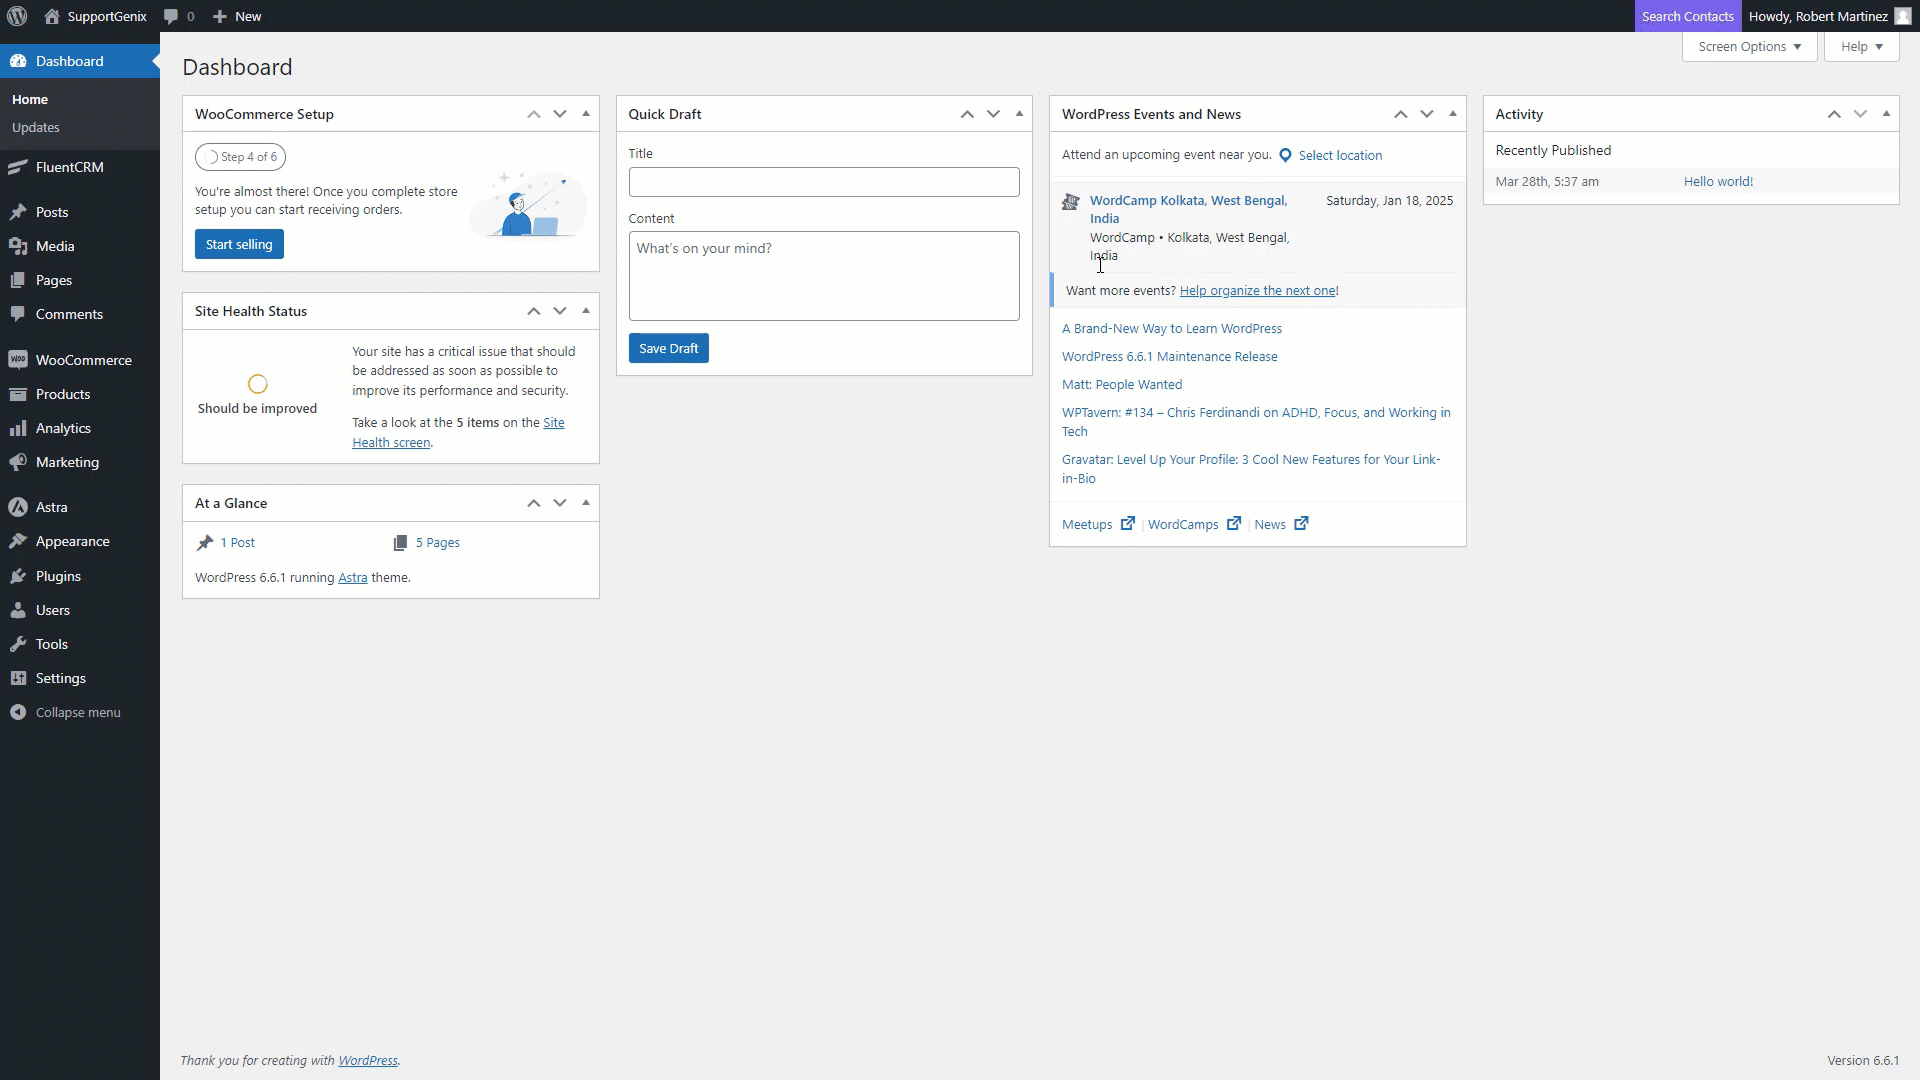Expand the Help dropdown tab
The width and height of the screenshot is (1920, 1080).
[1861, 47]
